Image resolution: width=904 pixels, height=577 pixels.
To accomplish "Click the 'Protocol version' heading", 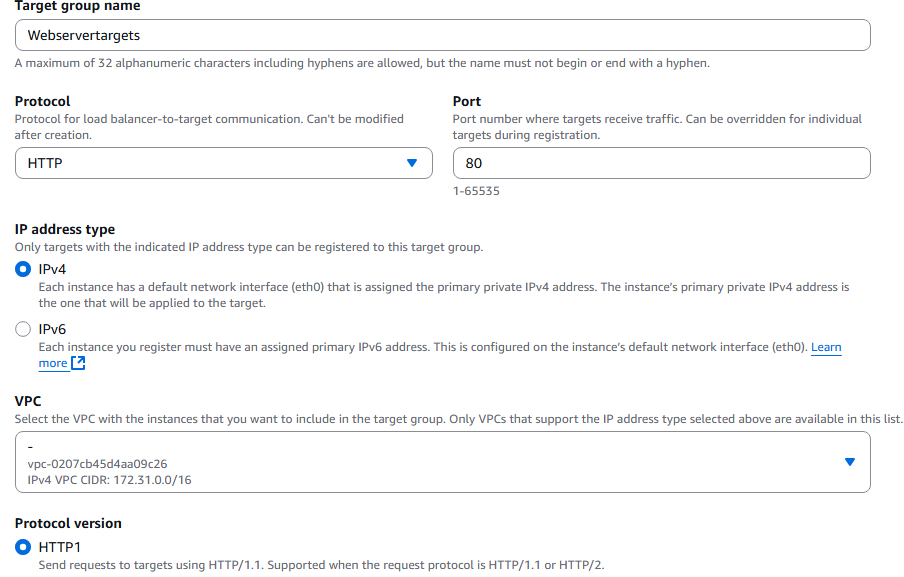I will [x=68, y=523].
